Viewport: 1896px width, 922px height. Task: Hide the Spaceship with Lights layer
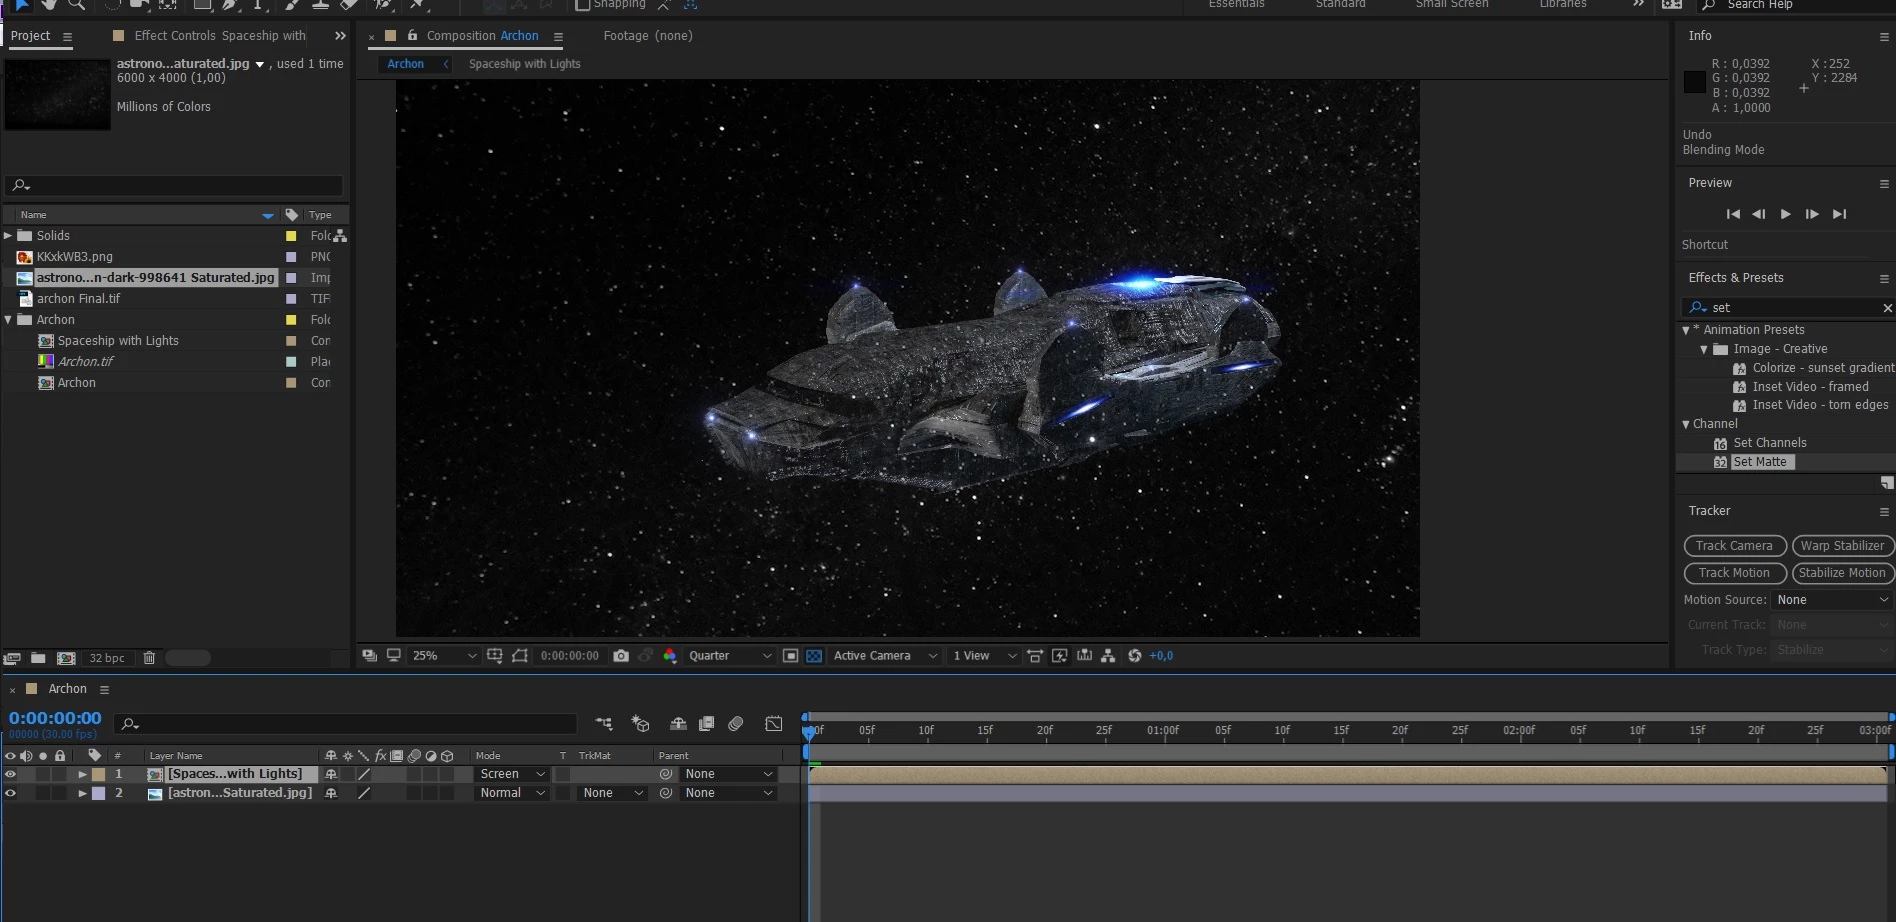point(10,774)
